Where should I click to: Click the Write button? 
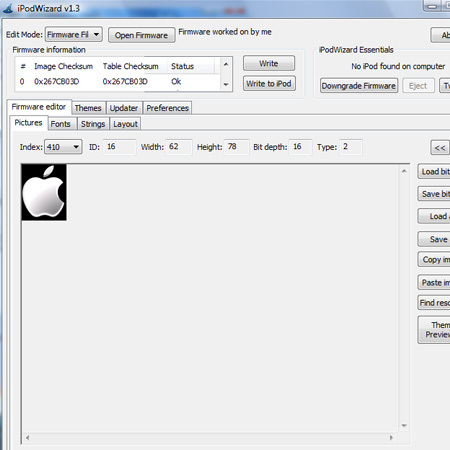[x=269, y=63]
